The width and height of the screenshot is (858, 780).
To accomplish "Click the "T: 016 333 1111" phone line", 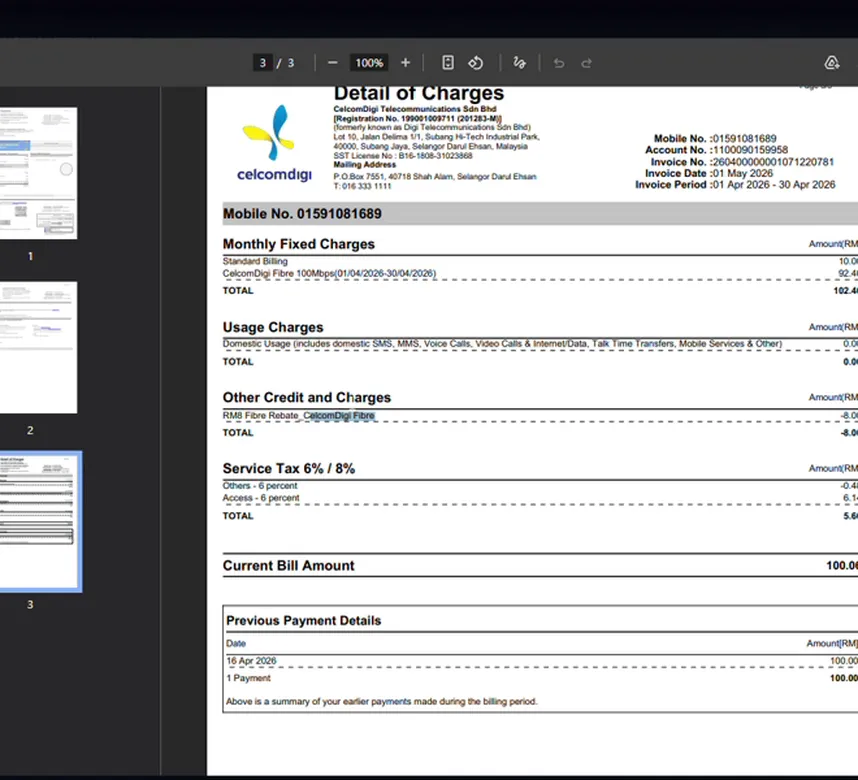I will tap(362, 186).
